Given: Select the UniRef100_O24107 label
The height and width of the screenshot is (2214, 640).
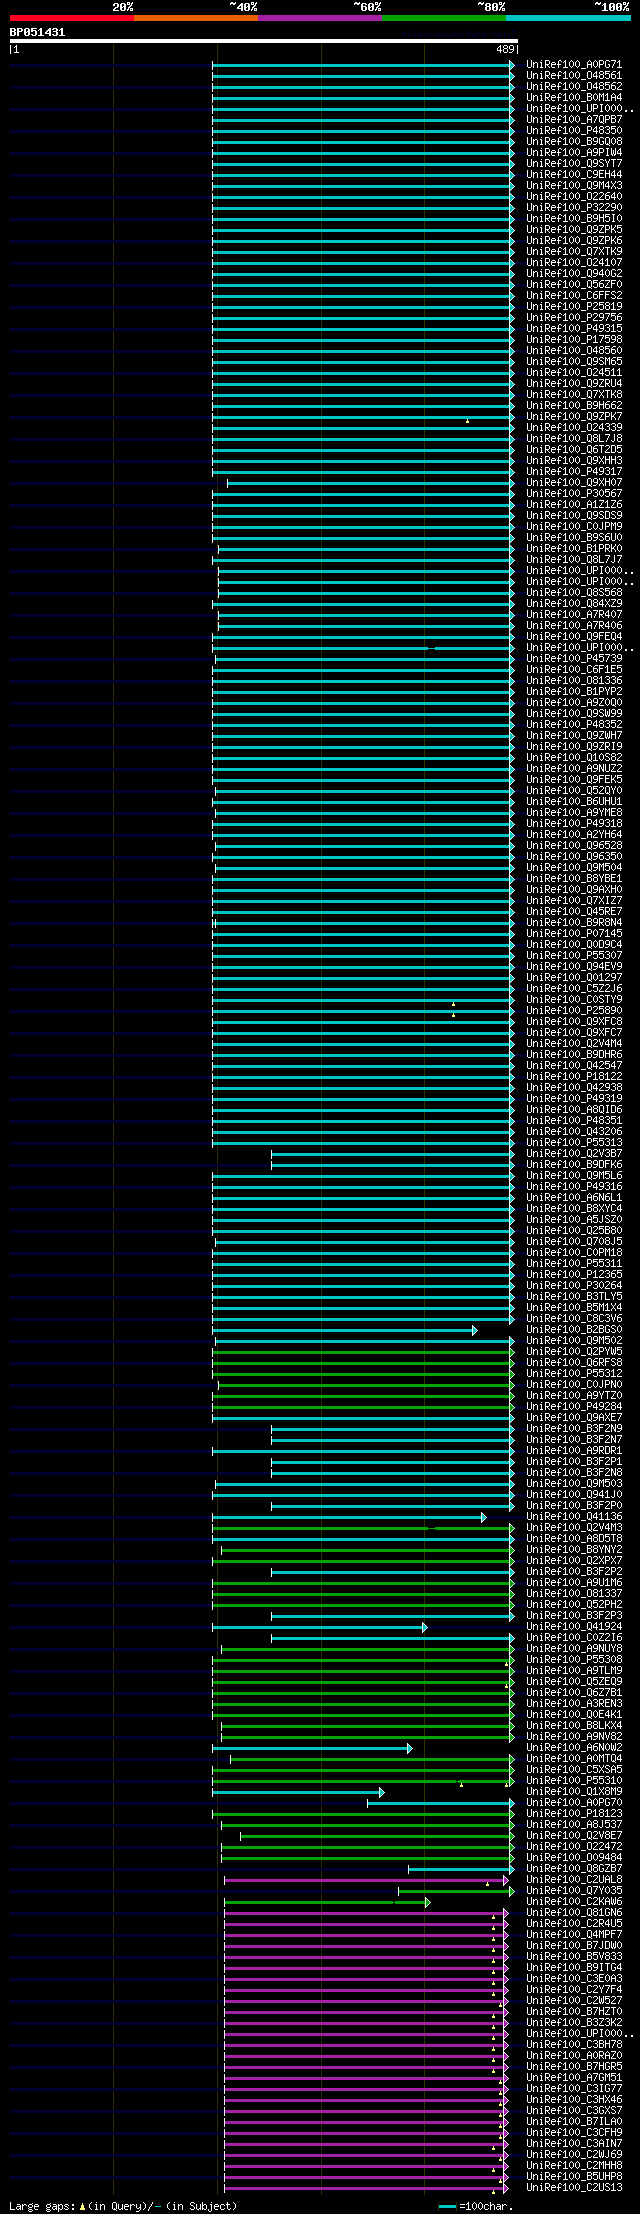Looking at the screenshot, I should click(x=574, y=263).
